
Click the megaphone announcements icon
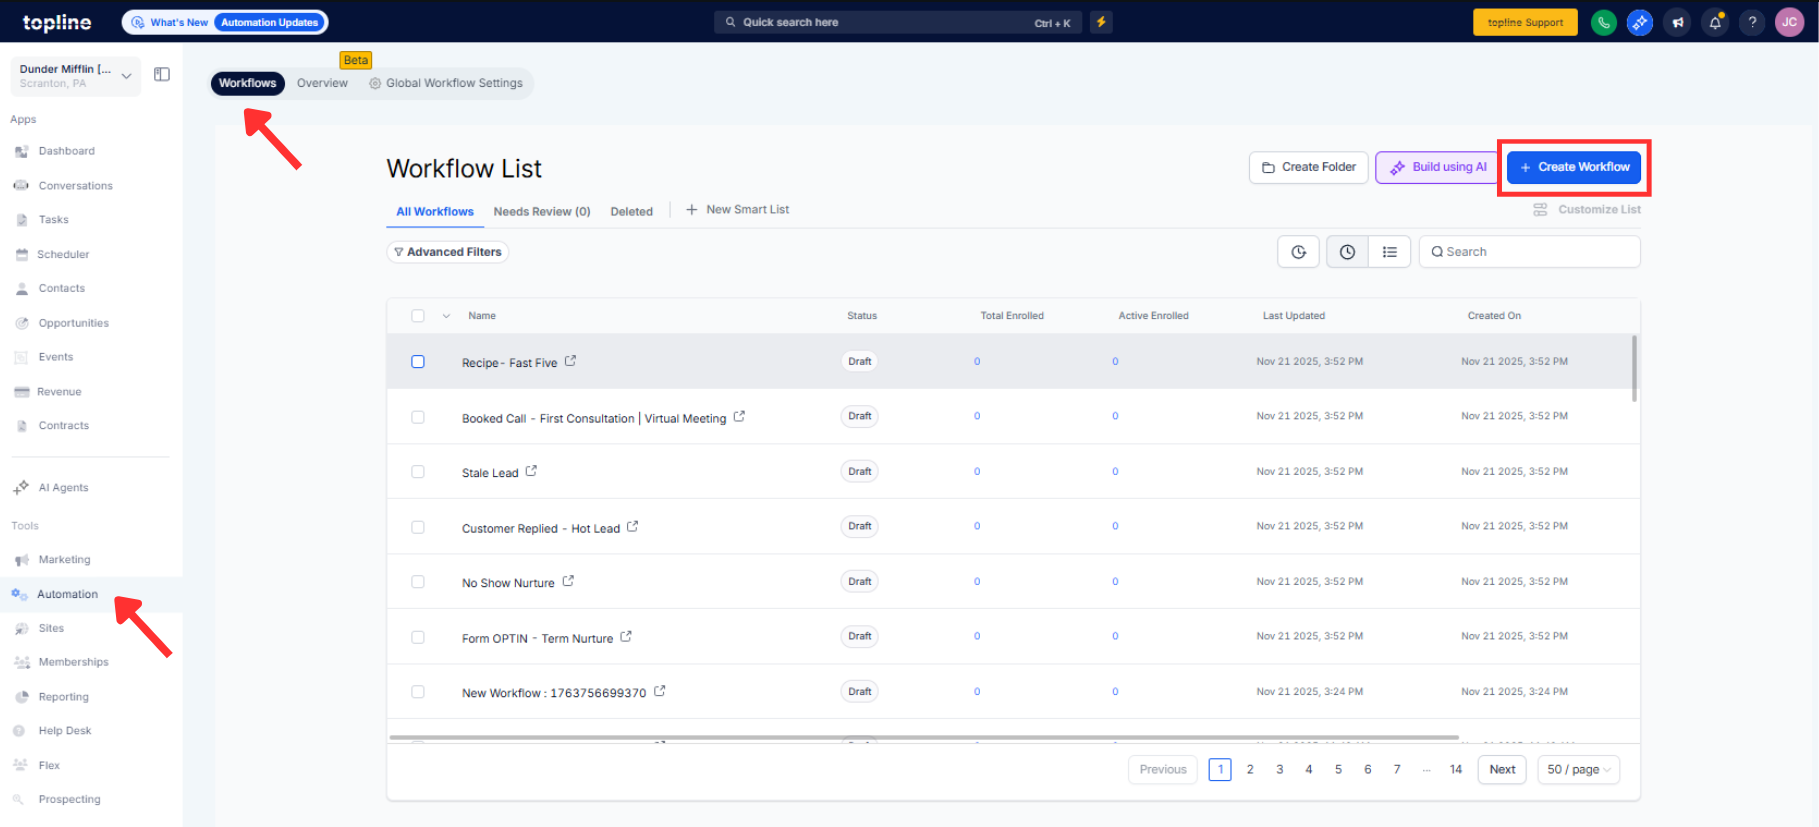[1677, 22]
